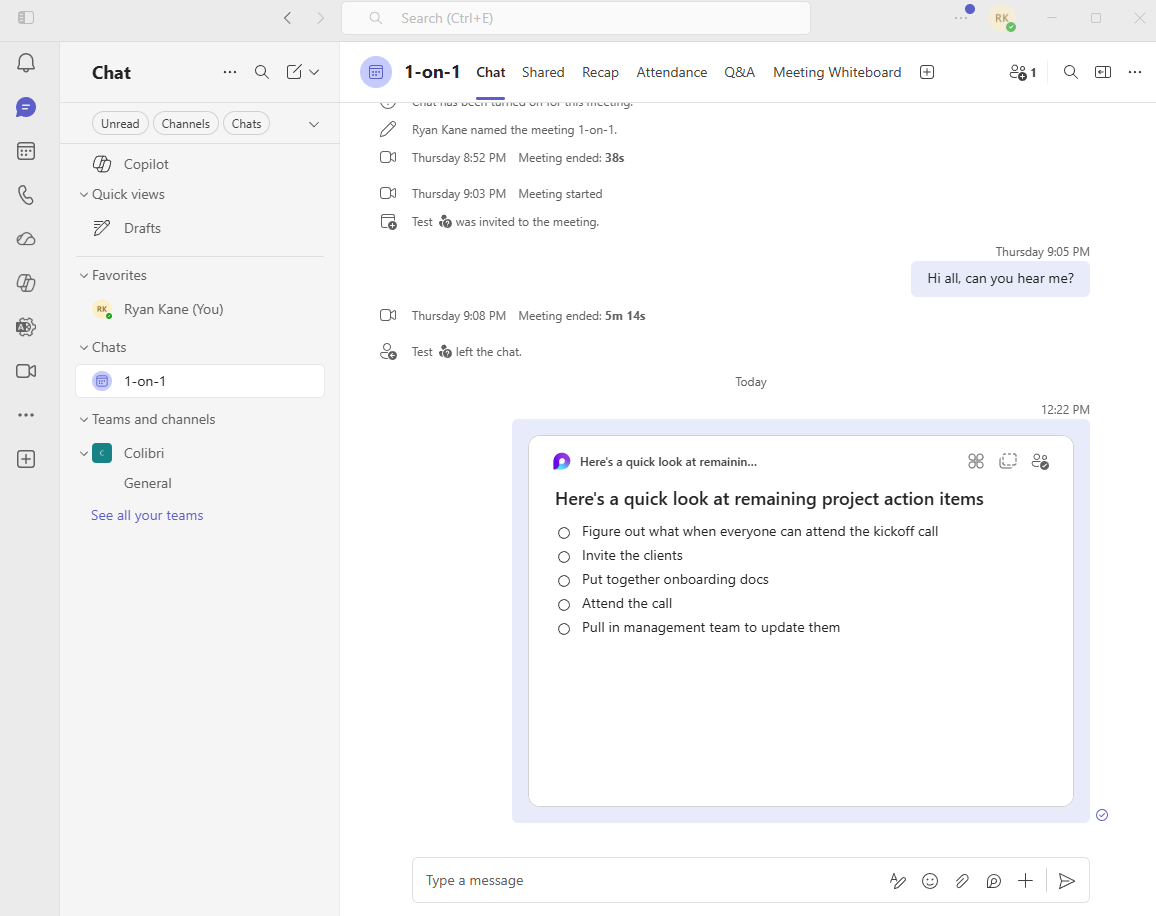Click the Search (Ctrl+E) box

[576, 18]
